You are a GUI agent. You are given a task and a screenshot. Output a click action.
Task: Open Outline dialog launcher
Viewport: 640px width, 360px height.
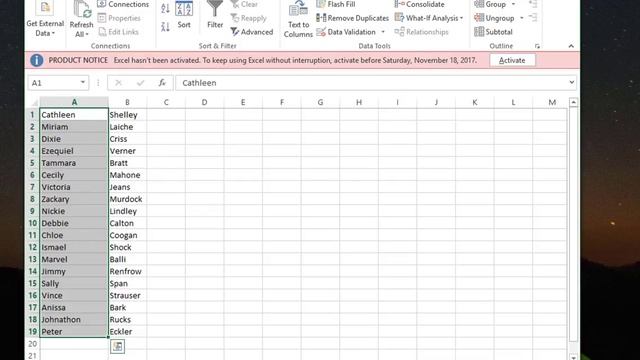pyautogui.click(x=537, y=47)
